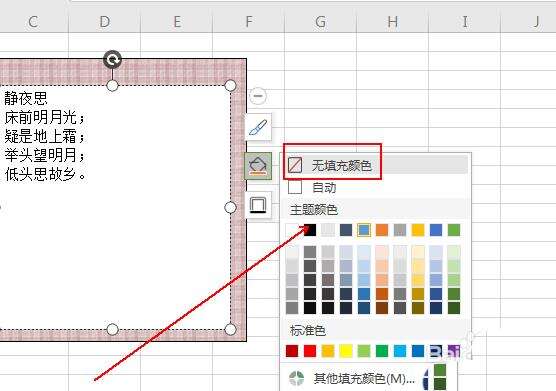Pick the orange theme color swatch
This screenshot has width=556, height=391.
[x=382, y=230]
